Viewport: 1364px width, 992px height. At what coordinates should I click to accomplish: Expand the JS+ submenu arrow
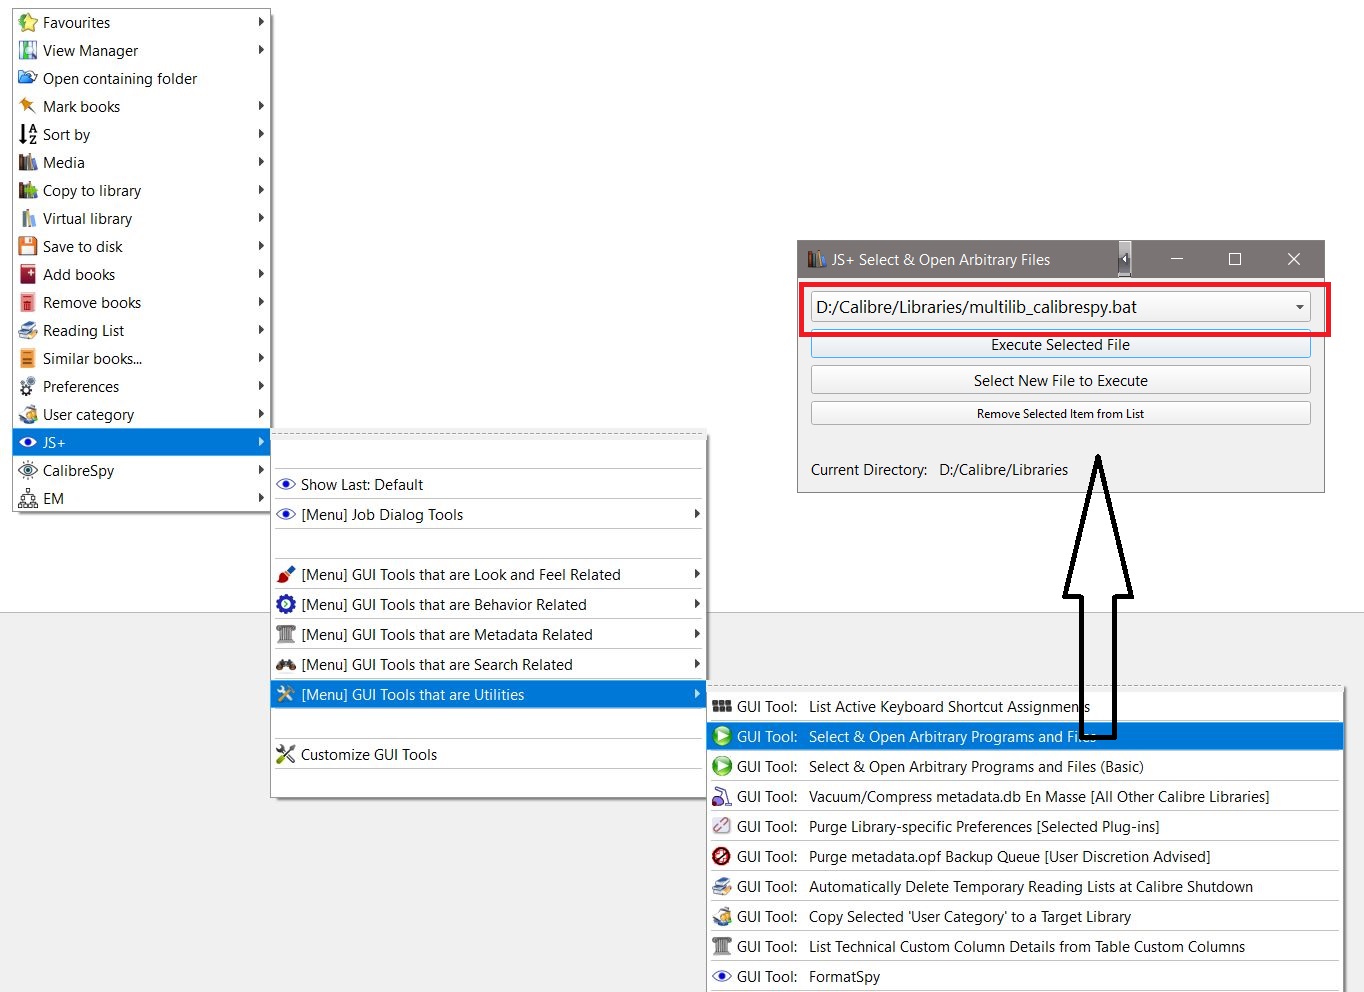[261, 442]
